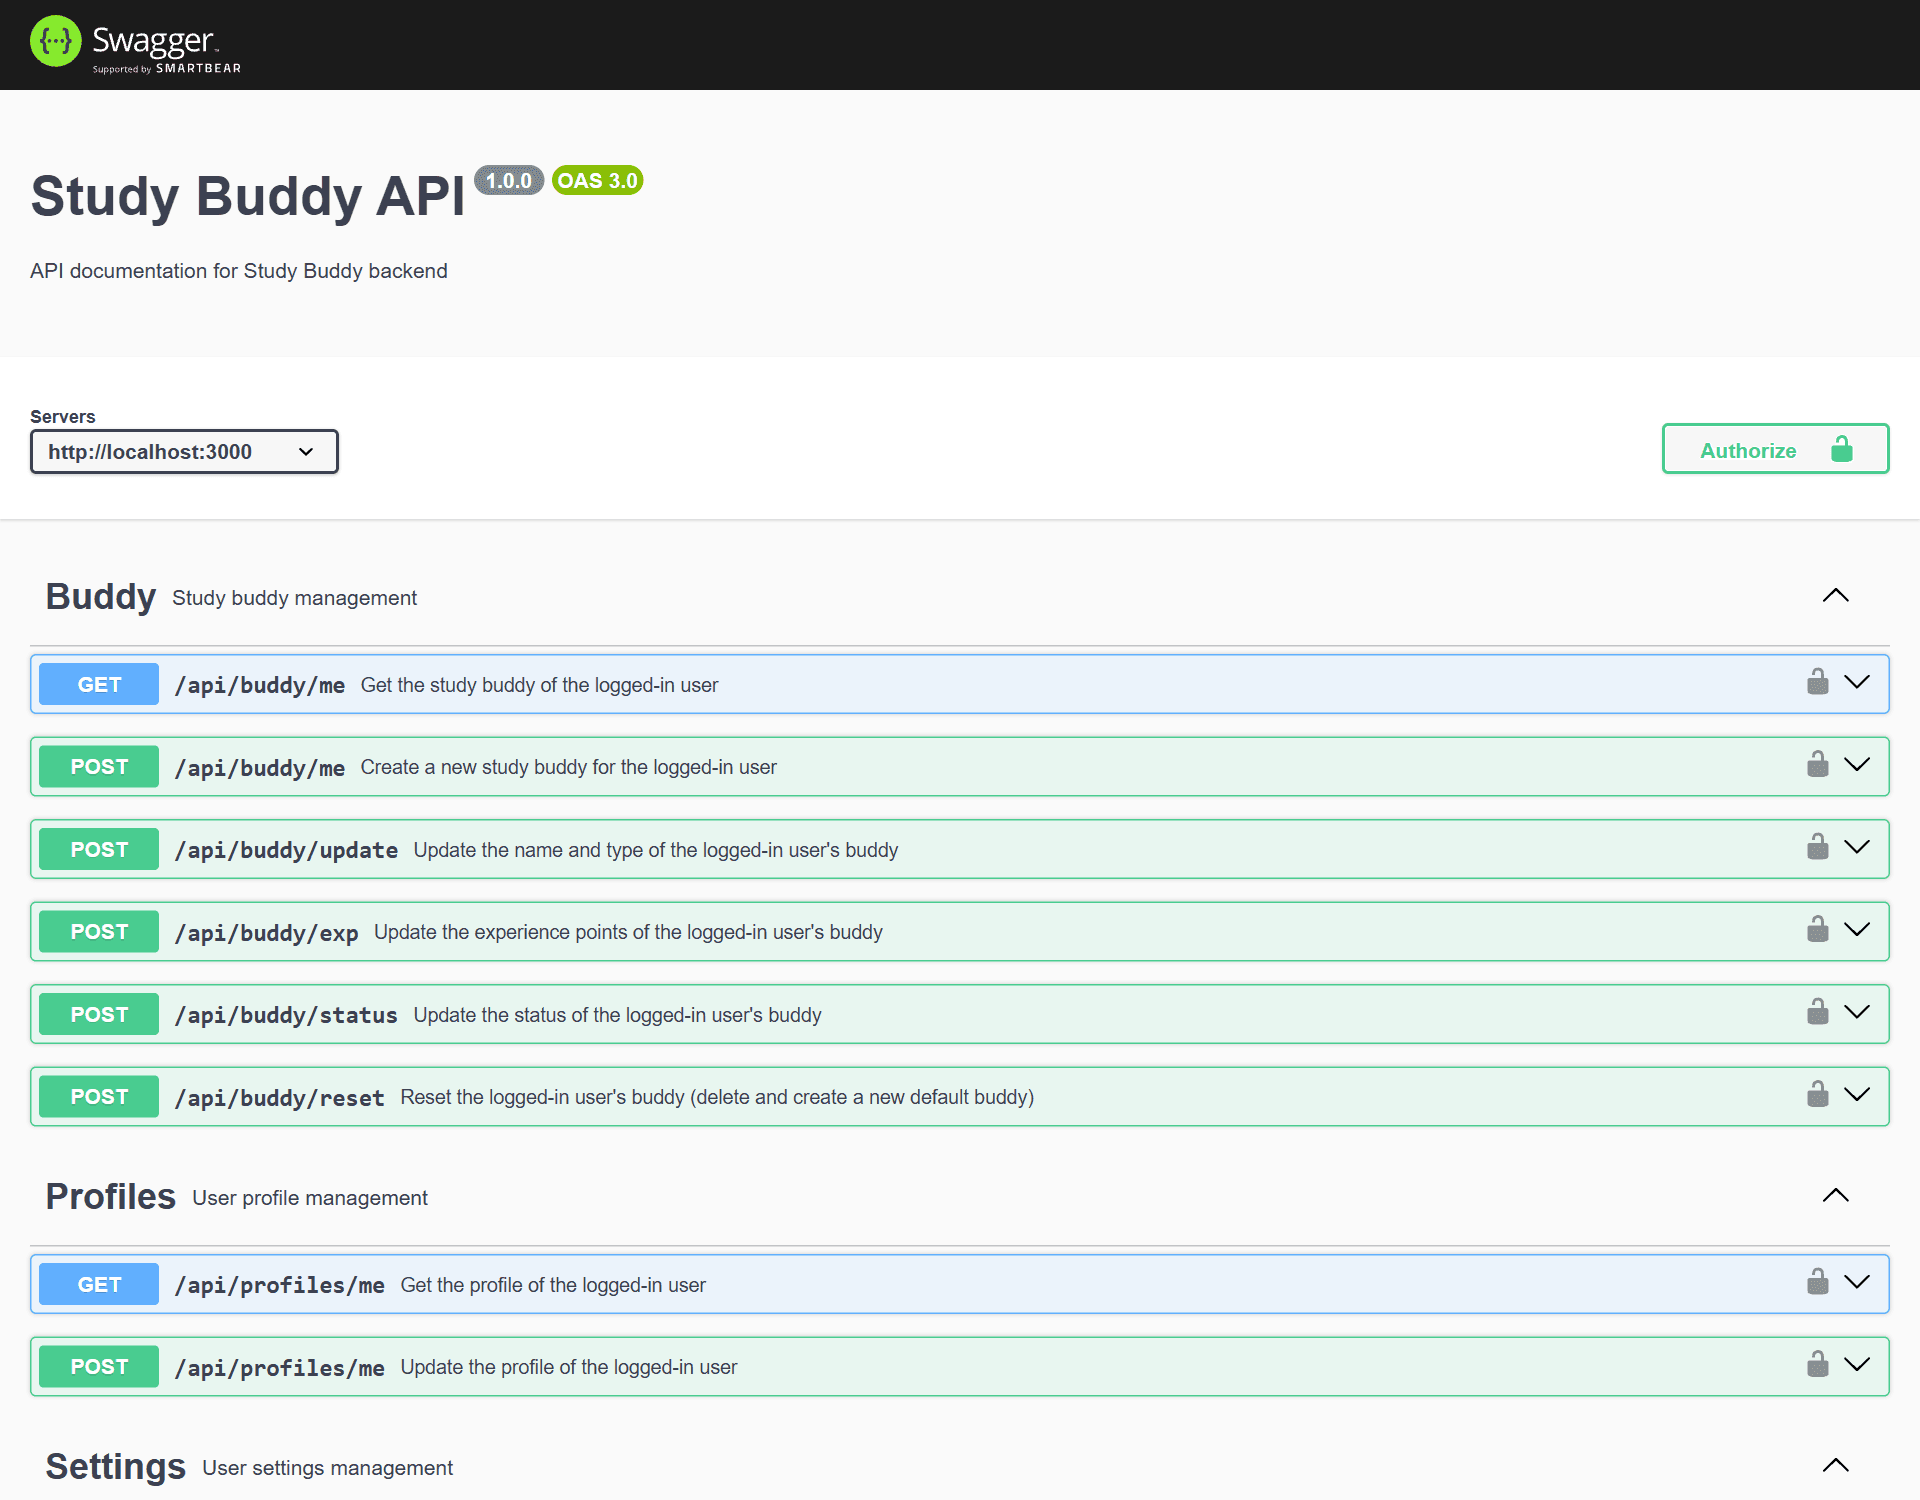Expand the /api/buddy/status operation chevron
This screenshot has height=1500, width=1920.
point(1857,1012)
